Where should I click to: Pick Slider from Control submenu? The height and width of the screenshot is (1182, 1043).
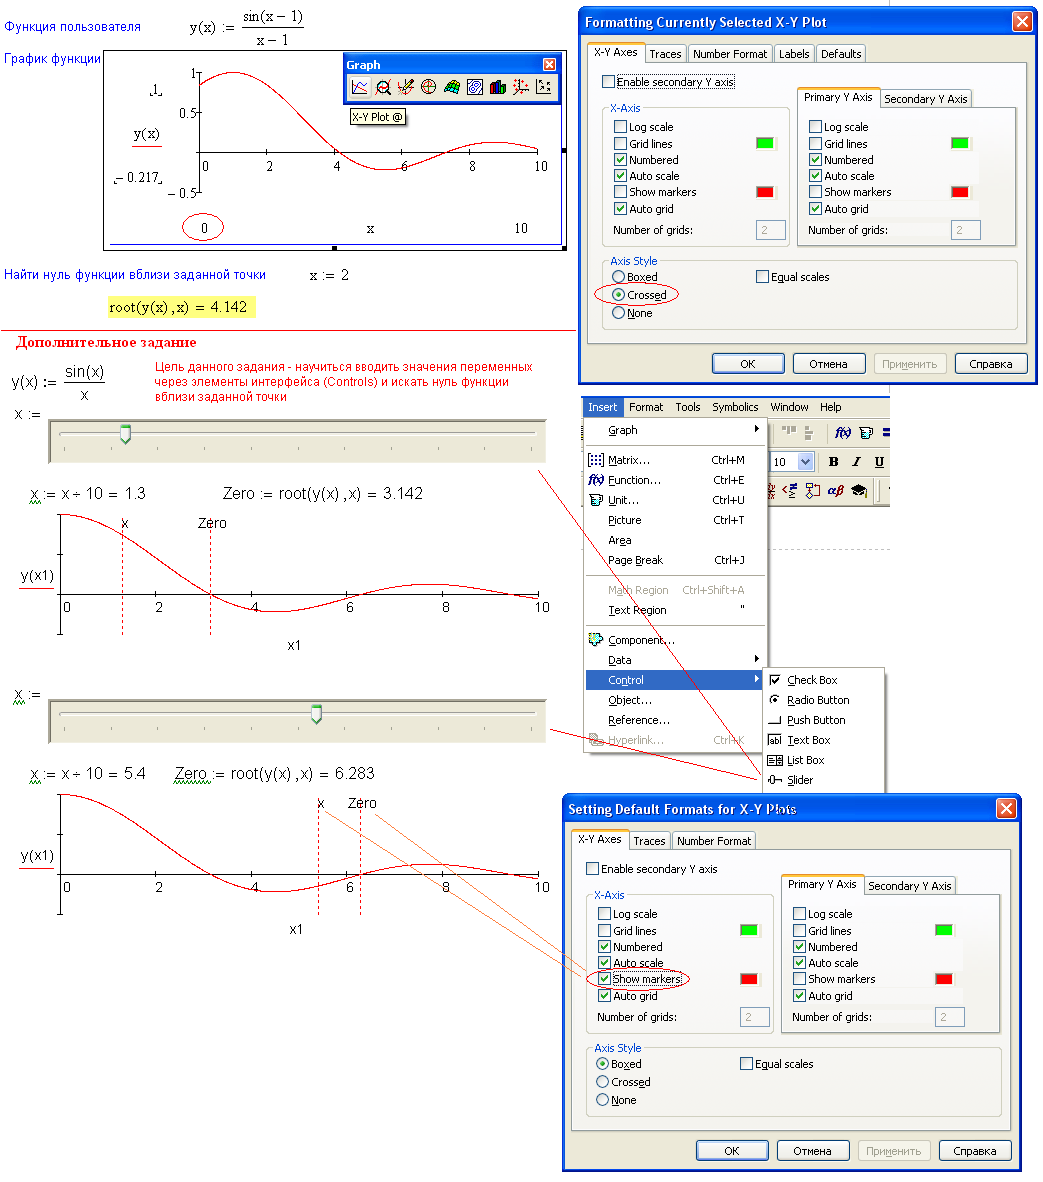pos(824,780)
